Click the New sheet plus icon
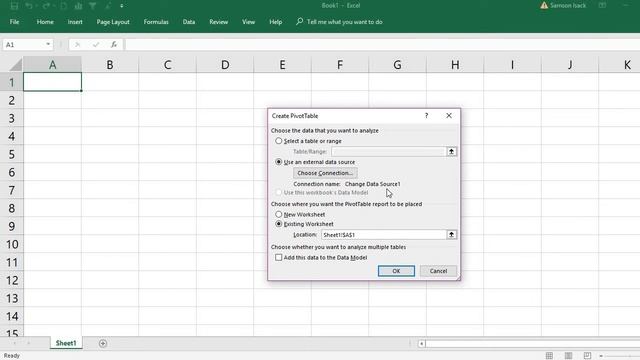Viewport: 640px width, 360px height. (x=103, y=344)
